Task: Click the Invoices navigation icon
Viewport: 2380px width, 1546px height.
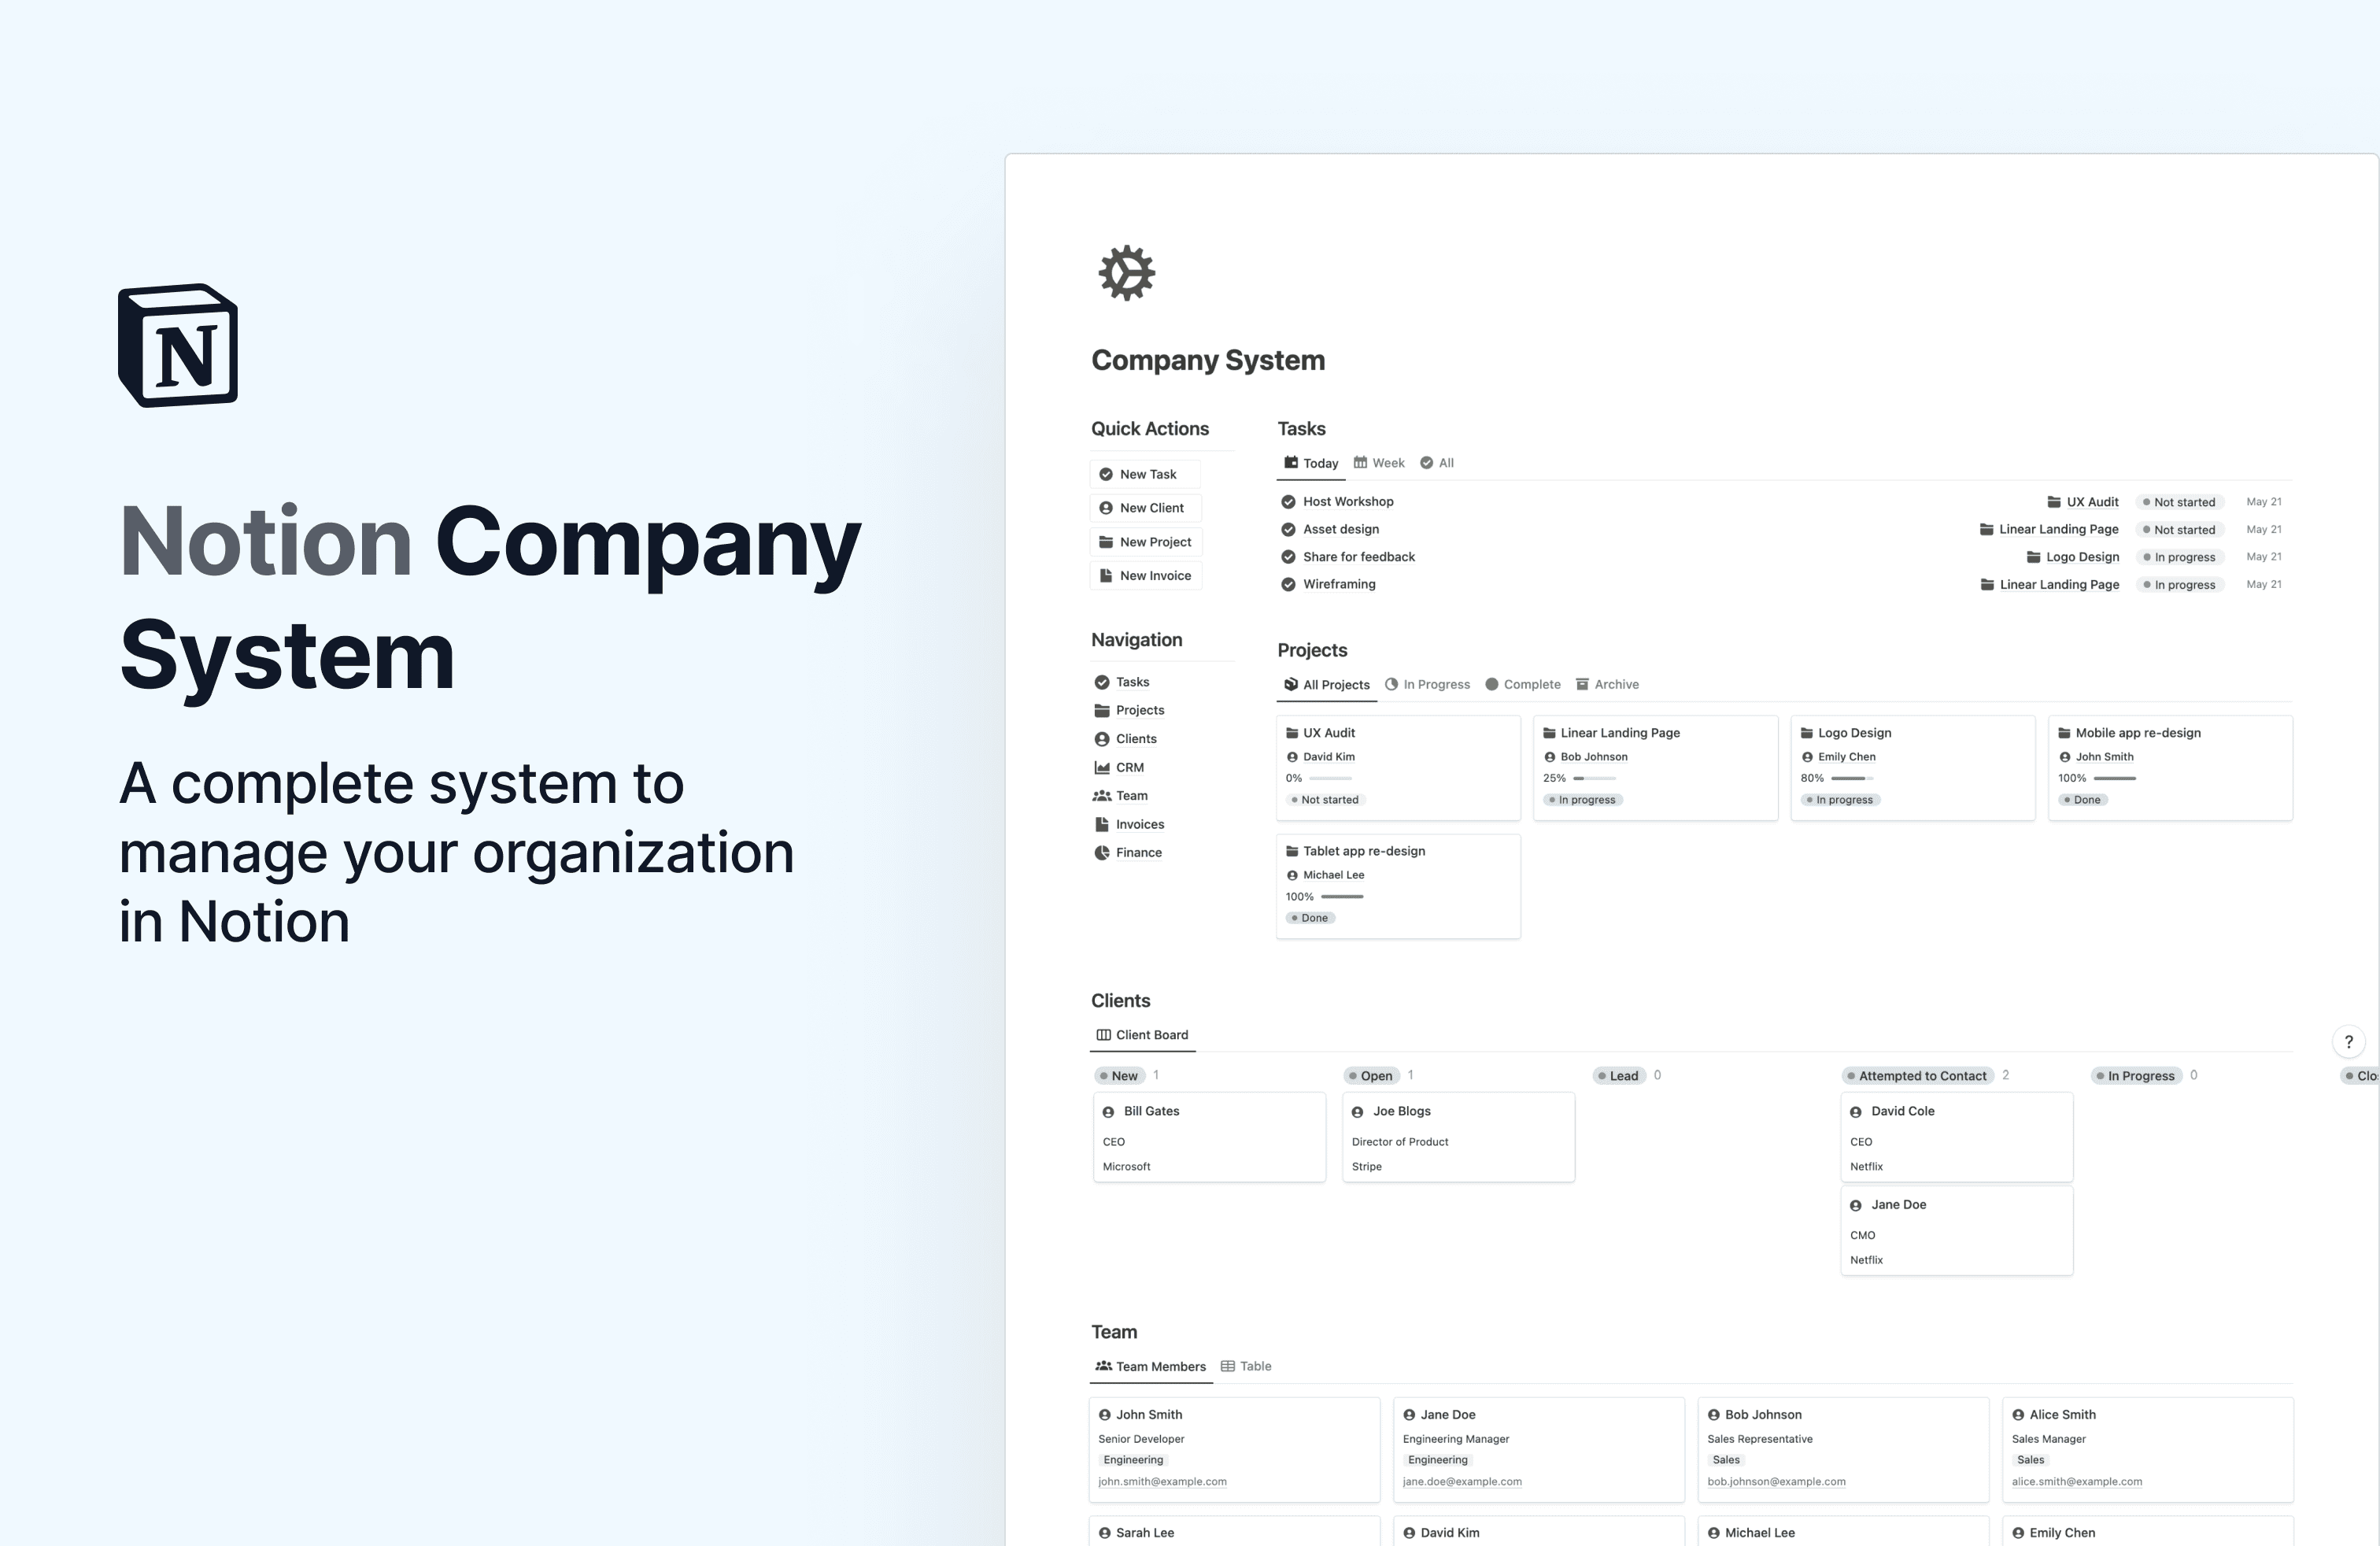Action: (x=1099, y=824)
